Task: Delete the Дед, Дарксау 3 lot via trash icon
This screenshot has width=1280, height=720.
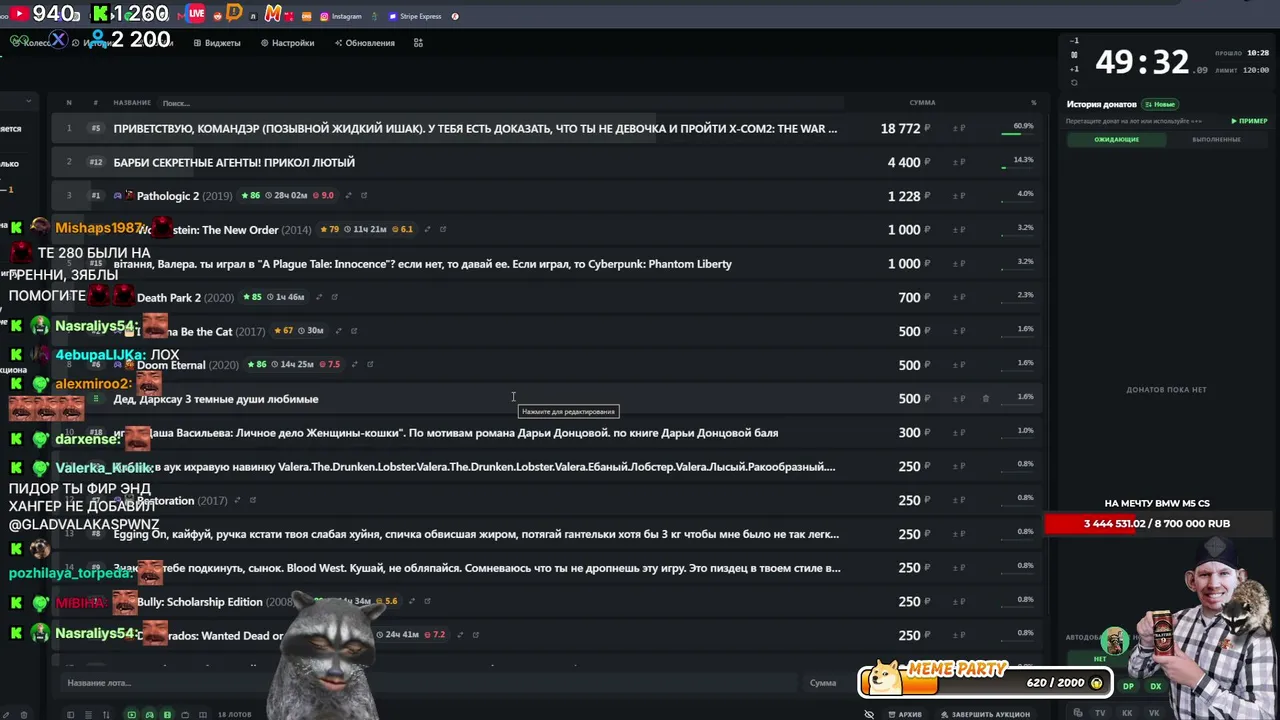Action: point(985,398)
